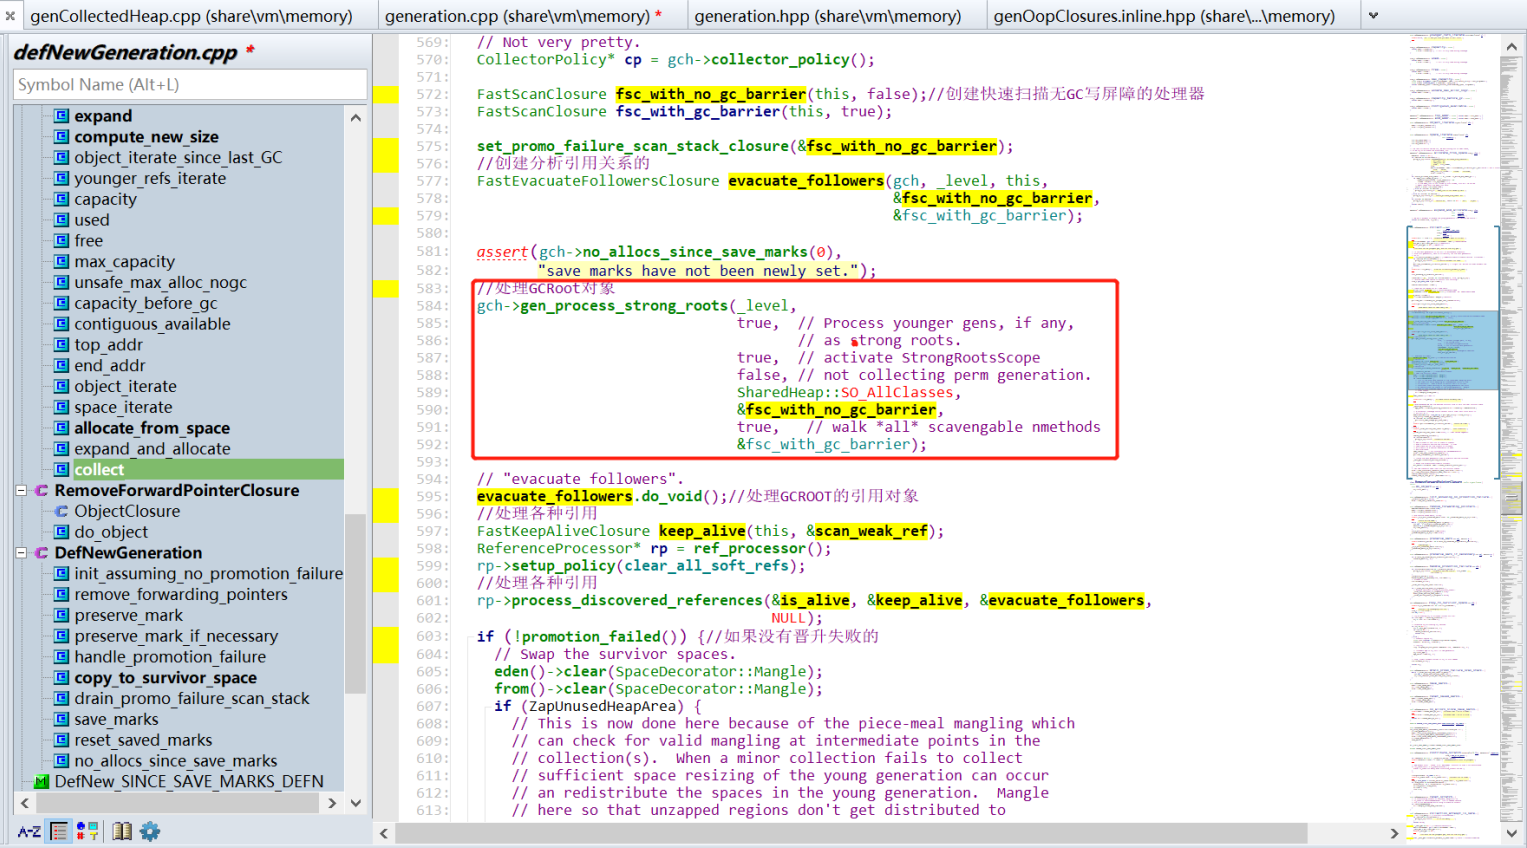Switch to genCollectedHeap.cpp tab
The height and width of the screenshot is (848, 1527).
coord(191,16)
